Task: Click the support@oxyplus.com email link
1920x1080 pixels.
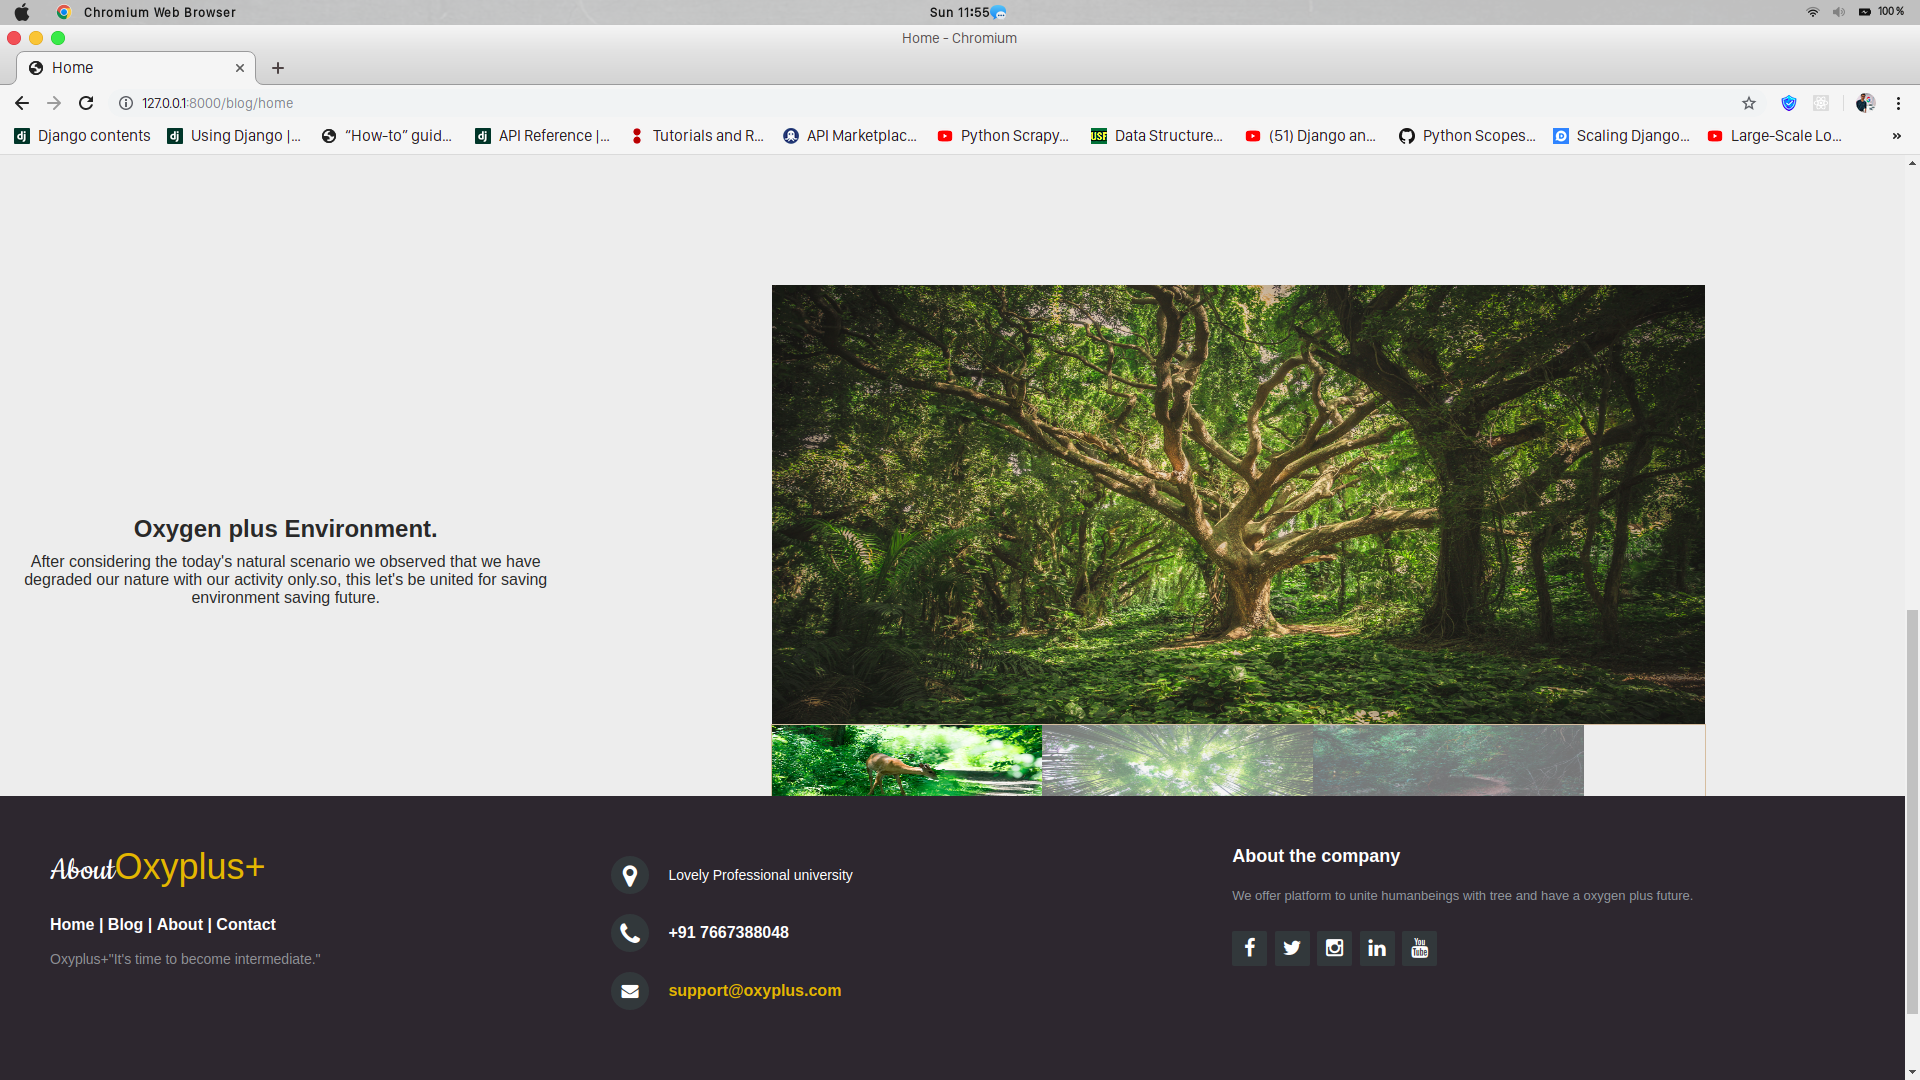Action: pos(754,991)
